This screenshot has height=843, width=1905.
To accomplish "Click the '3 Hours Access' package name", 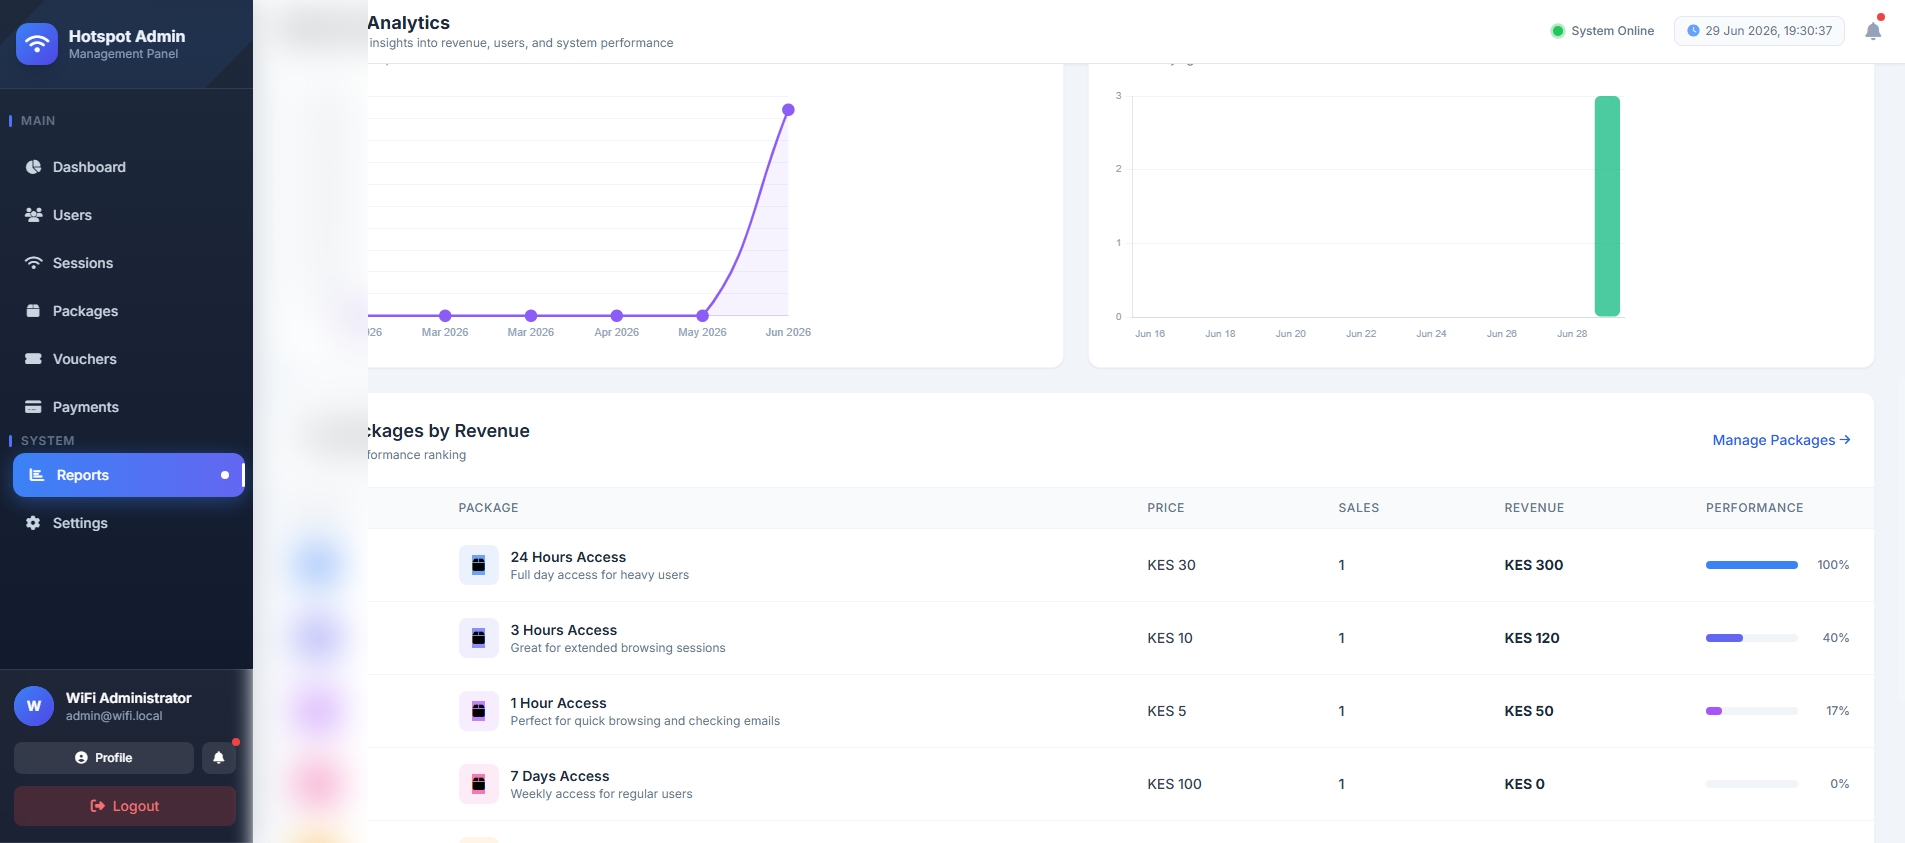I will click(563, 630).
